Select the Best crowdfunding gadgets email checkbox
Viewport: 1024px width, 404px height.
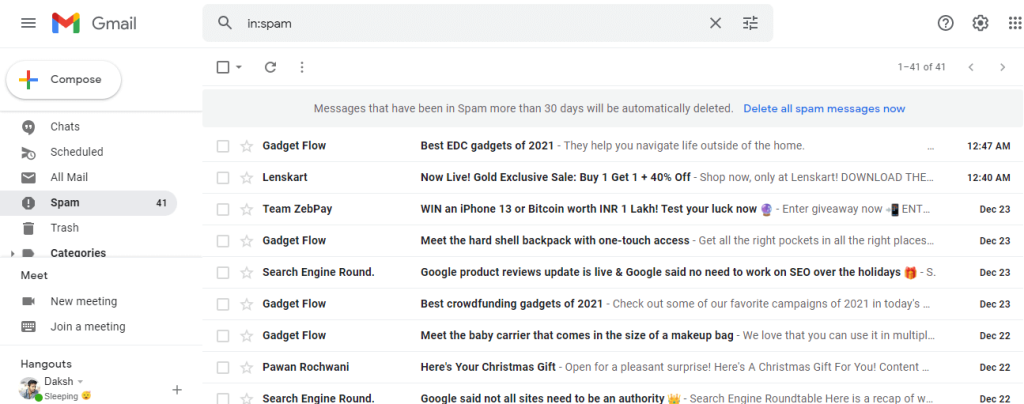click(x=223, y=304)
